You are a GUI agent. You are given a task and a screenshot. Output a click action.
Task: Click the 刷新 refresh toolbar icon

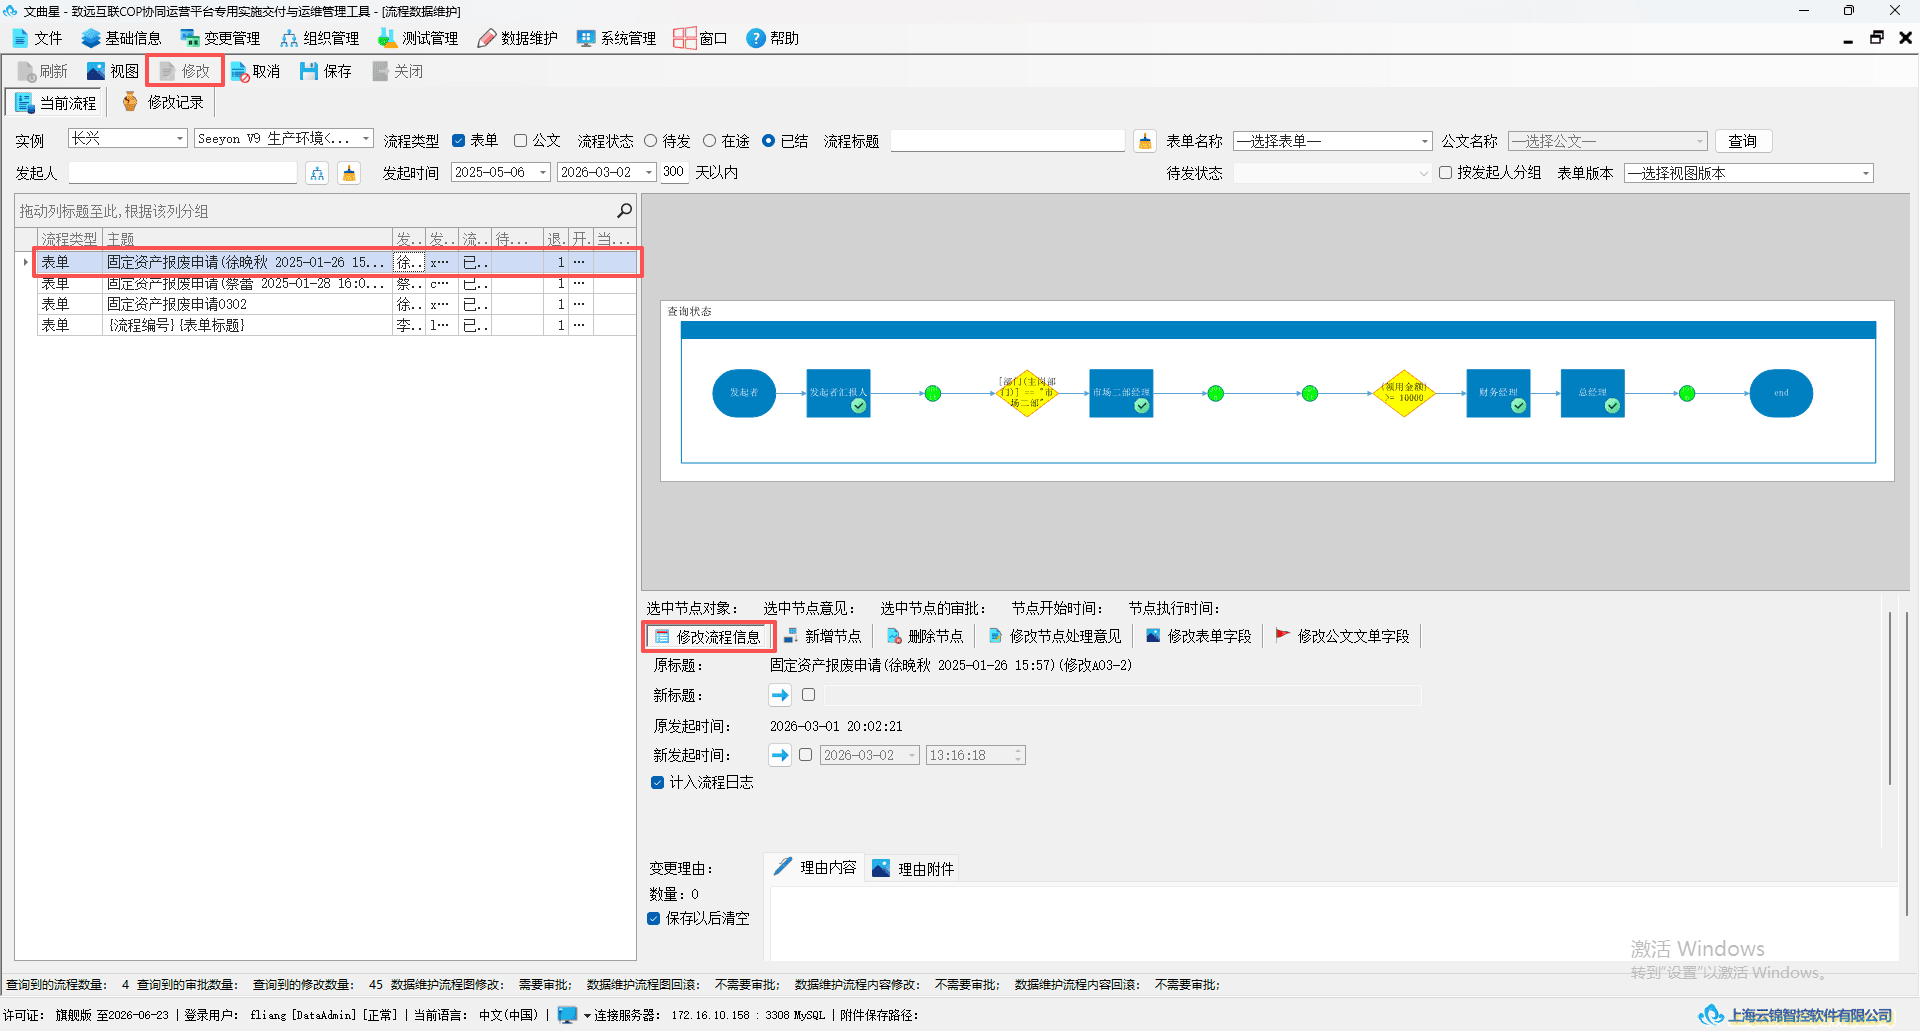[26, 72]
